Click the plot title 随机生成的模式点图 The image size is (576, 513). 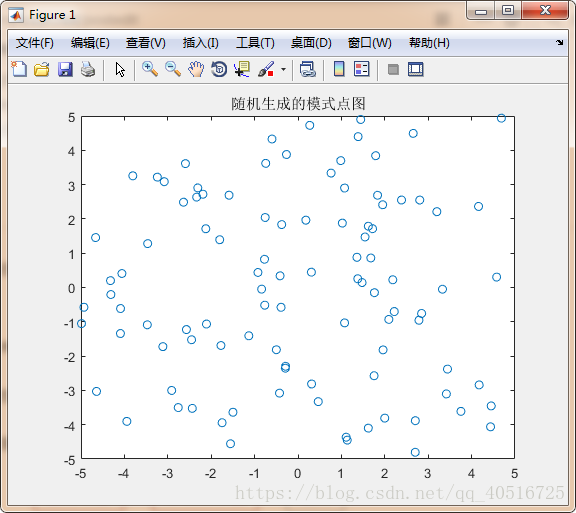point(298,104)
